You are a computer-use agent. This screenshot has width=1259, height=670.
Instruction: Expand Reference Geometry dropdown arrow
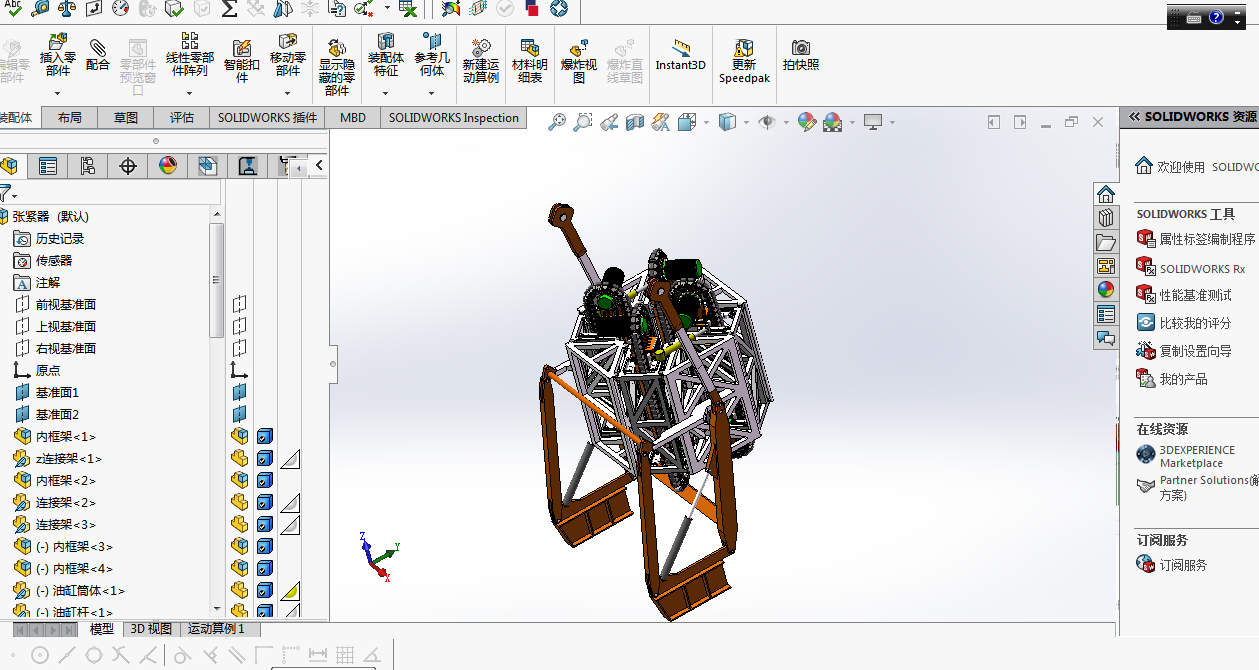pyautogui.click(x=432, y=93)
